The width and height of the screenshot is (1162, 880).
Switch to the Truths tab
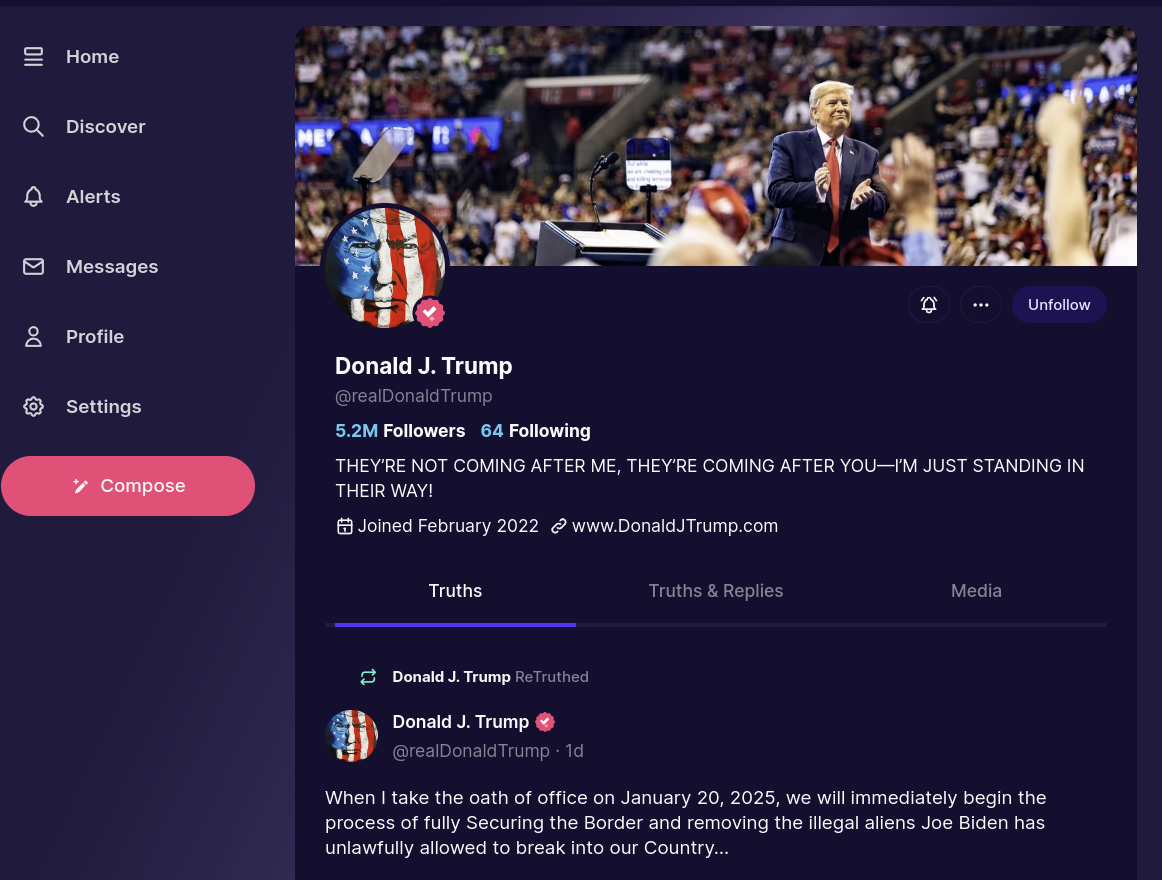[x=455, y=591]
